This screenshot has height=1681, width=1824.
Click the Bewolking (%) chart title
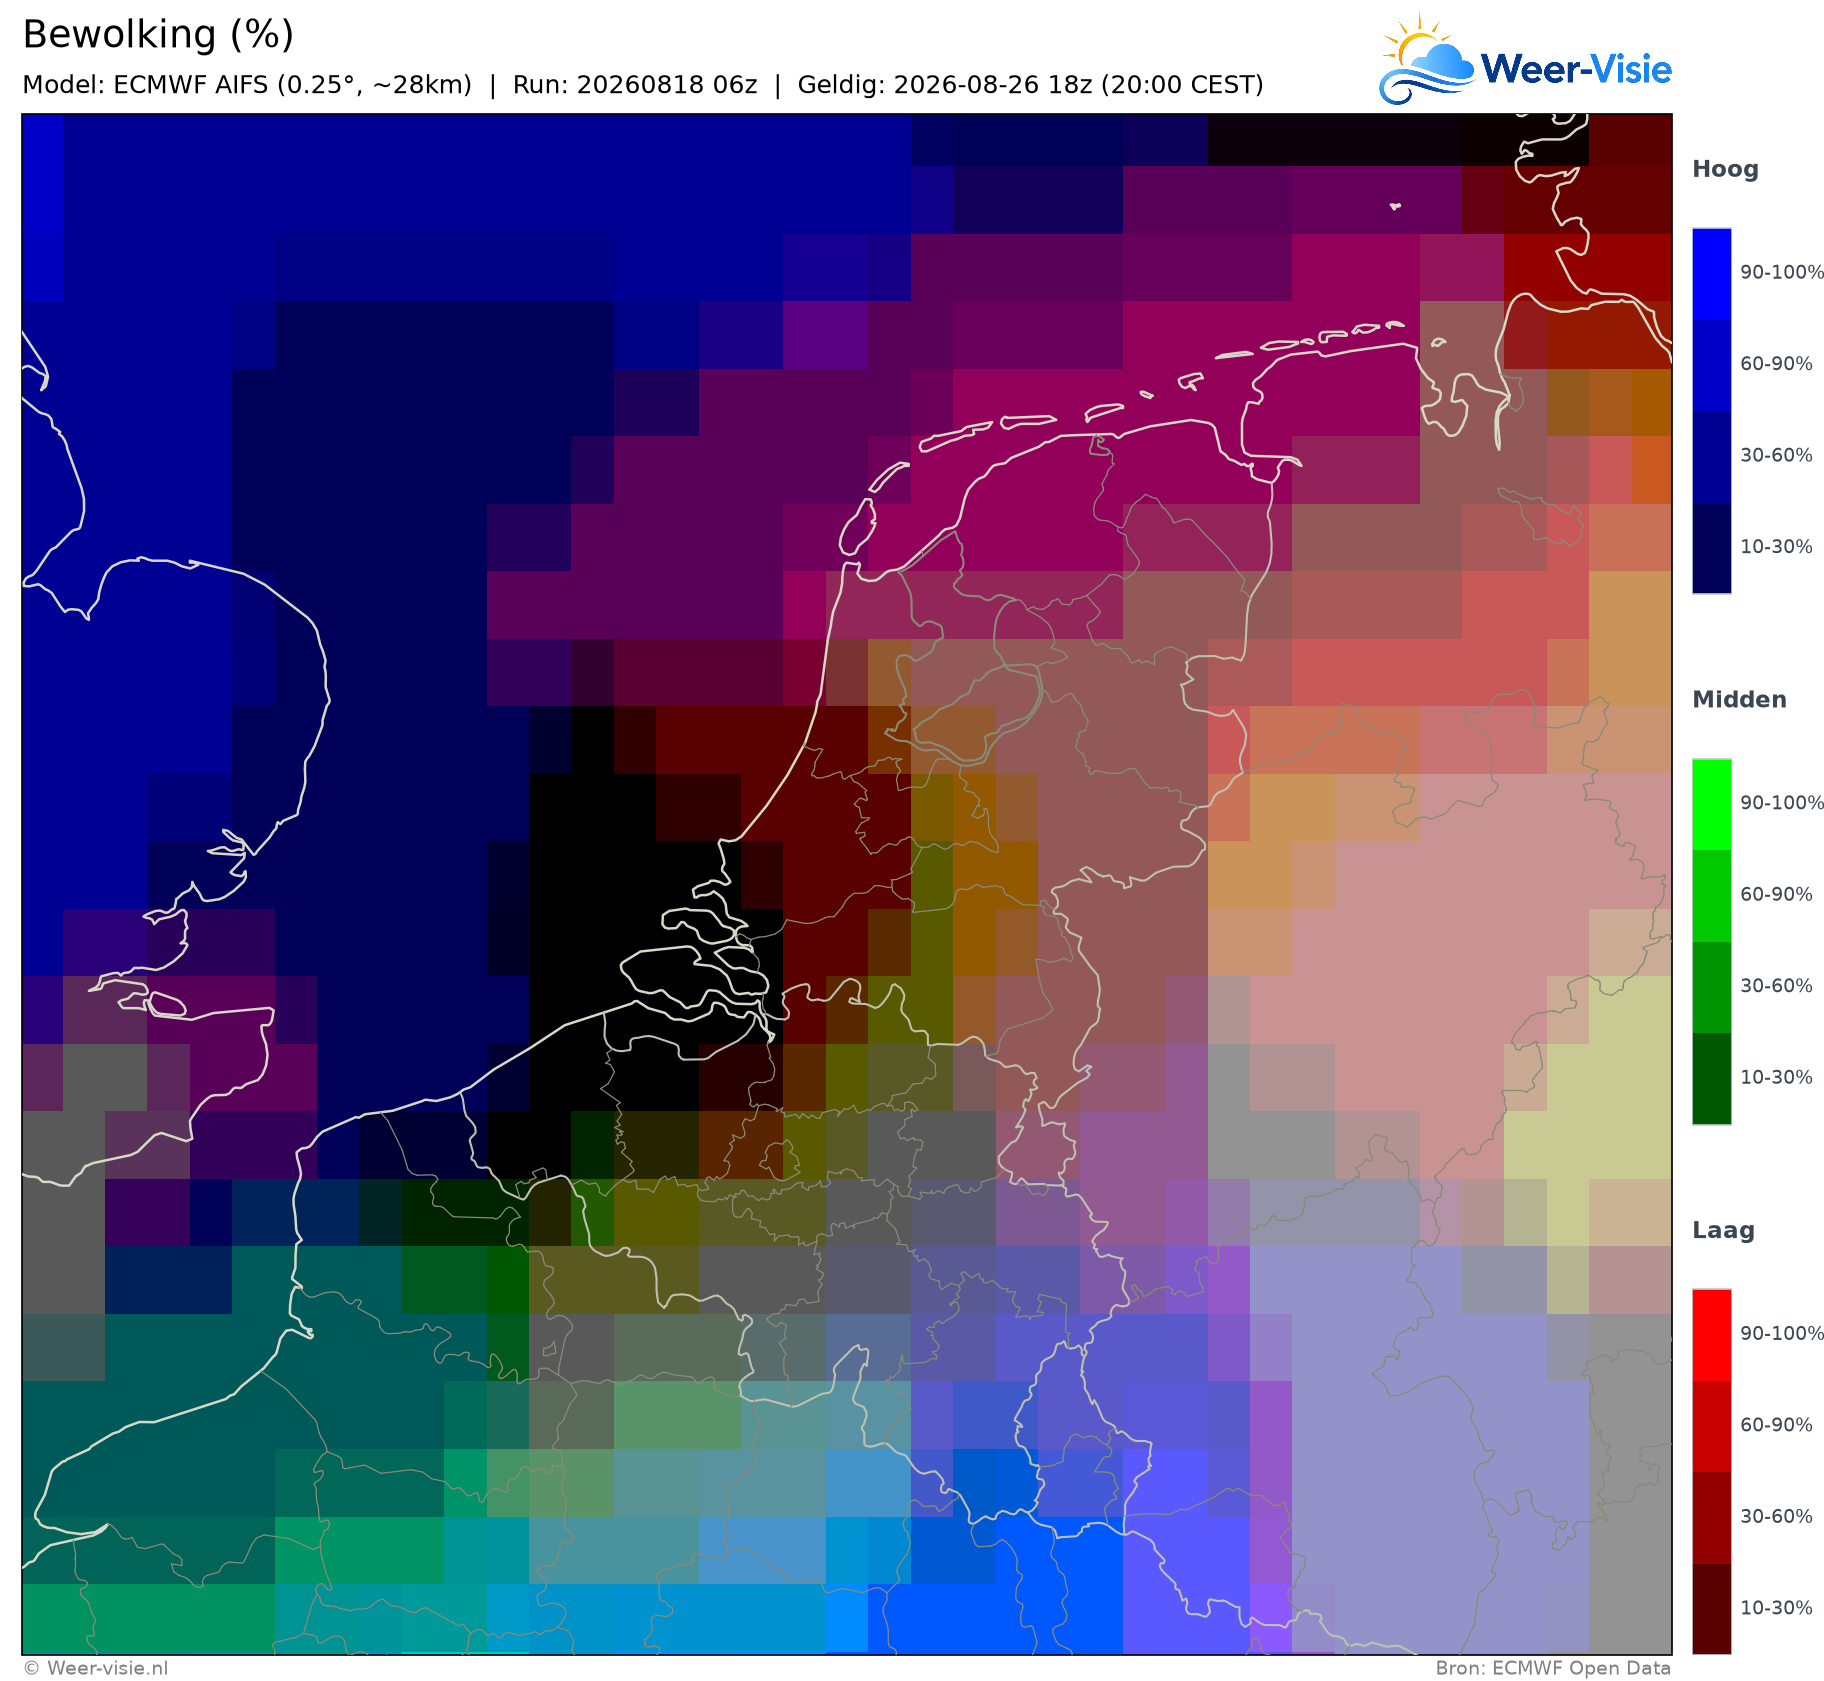pyautogui.click(x=158, y=35)
